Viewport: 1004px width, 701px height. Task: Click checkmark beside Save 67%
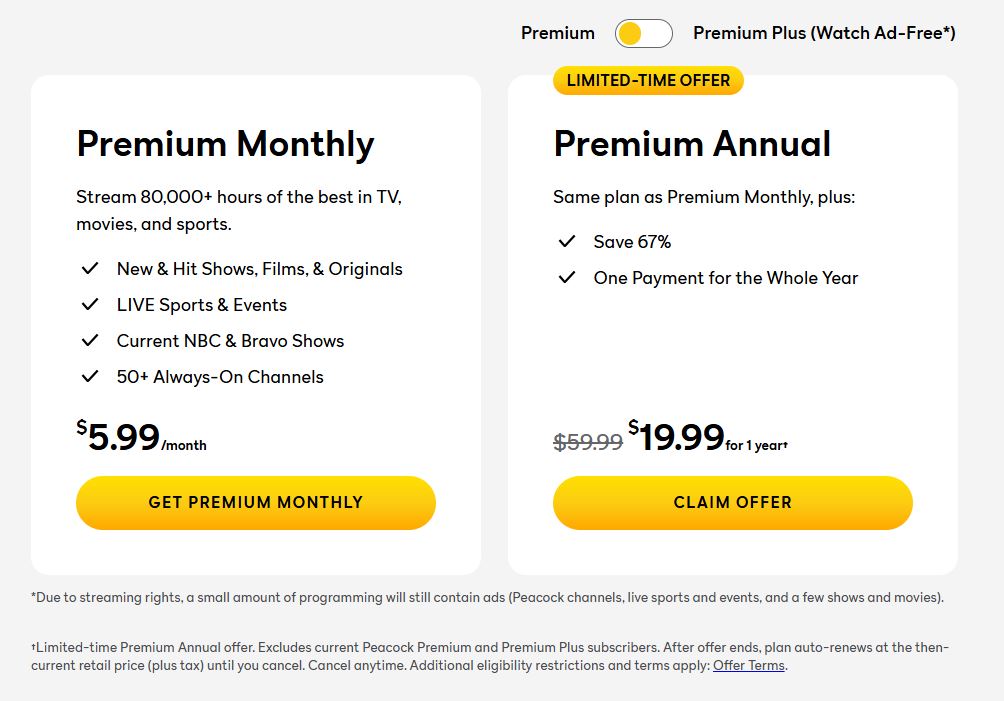[x=567, y=241]
